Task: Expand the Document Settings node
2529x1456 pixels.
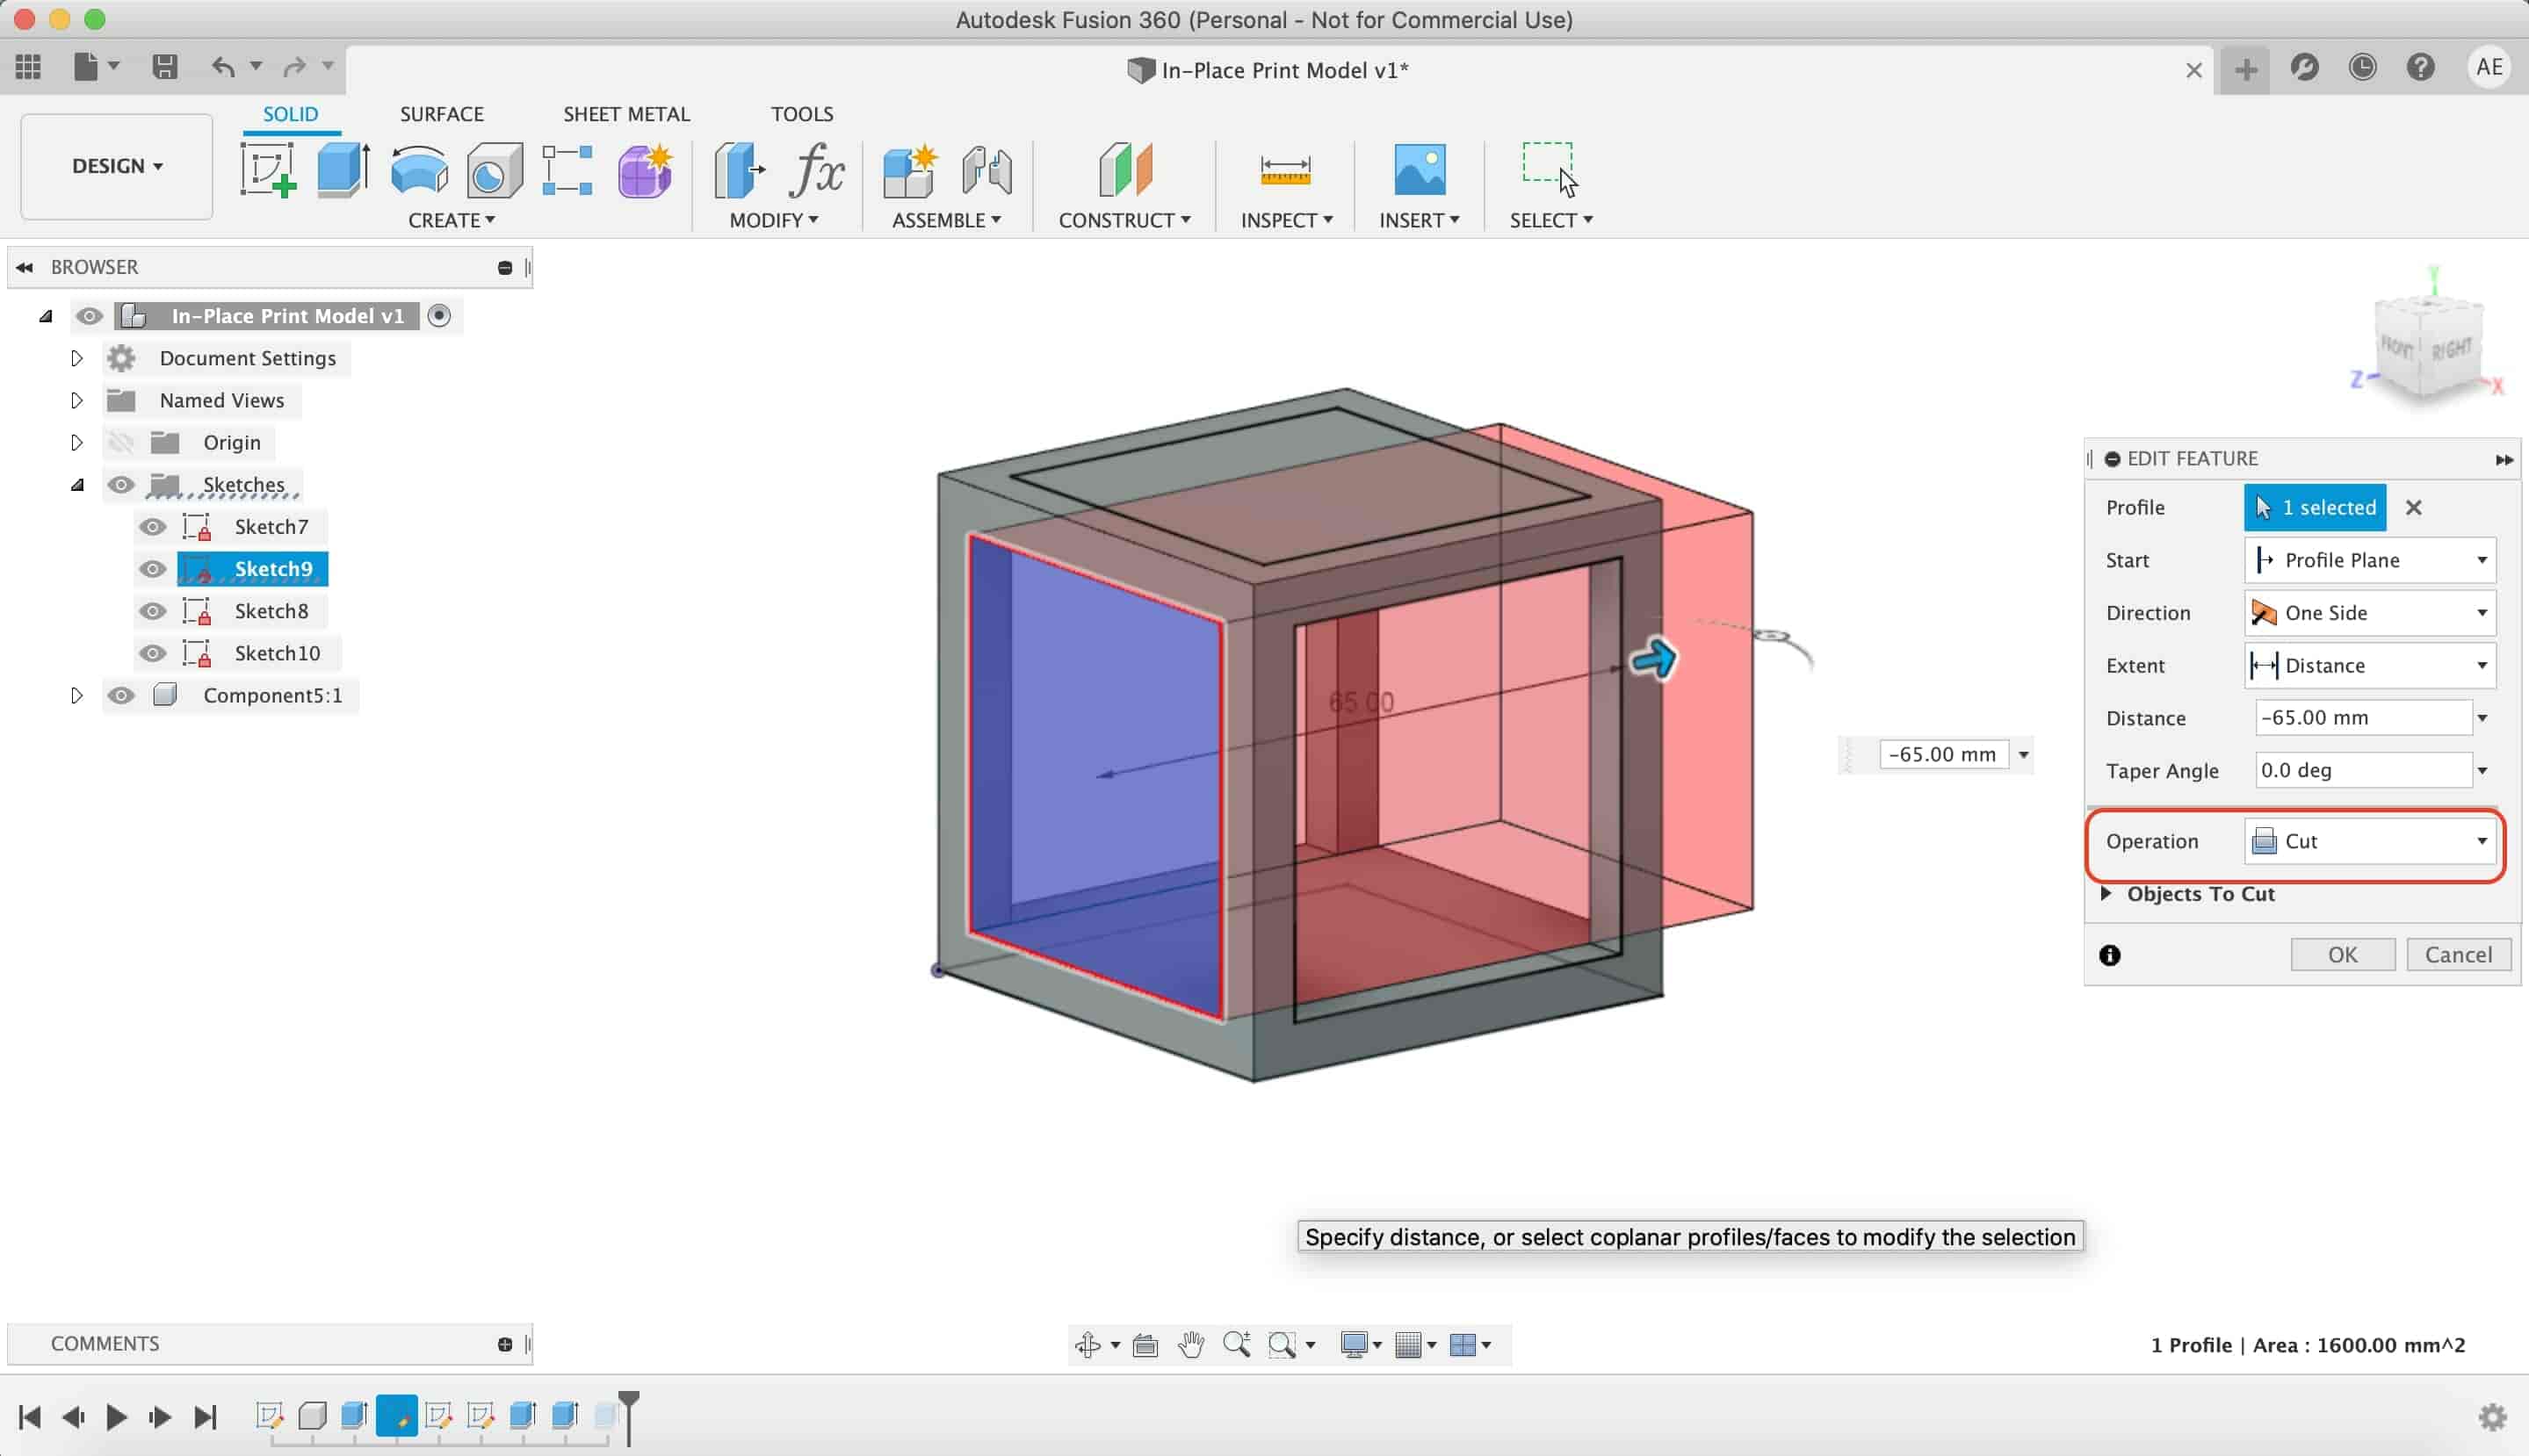Action: 76,358
